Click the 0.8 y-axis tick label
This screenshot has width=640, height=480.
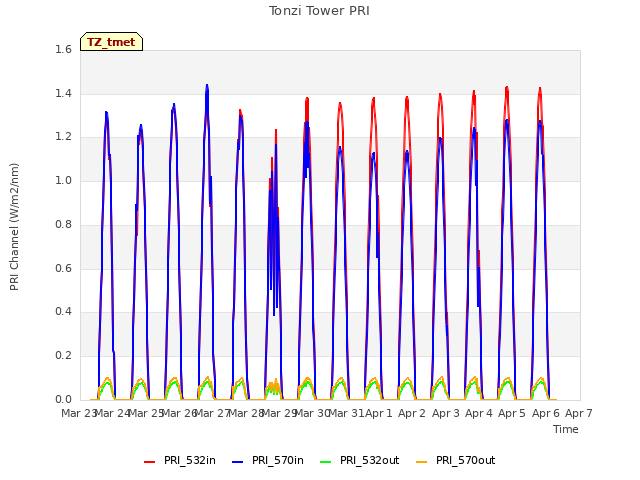63,224
